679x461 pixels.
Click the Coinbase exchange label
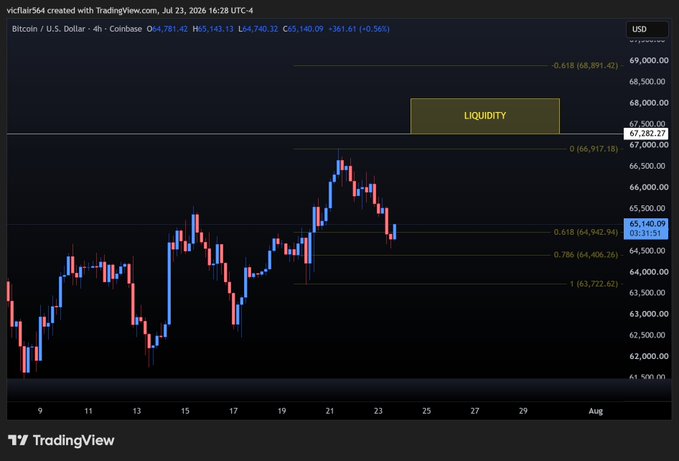(x=126, y=29)
